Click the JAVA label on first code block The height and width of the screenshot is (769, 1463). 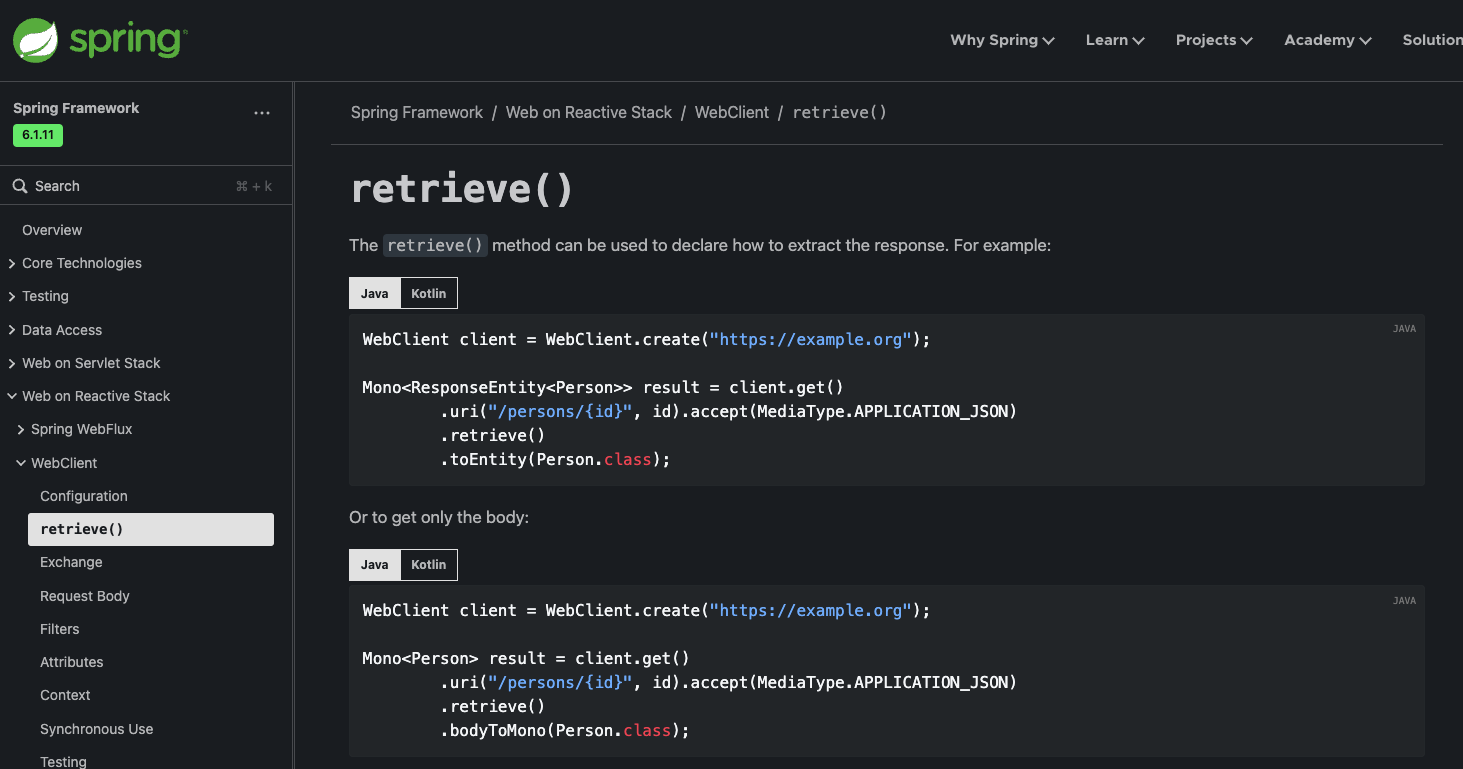point(1404,329)
